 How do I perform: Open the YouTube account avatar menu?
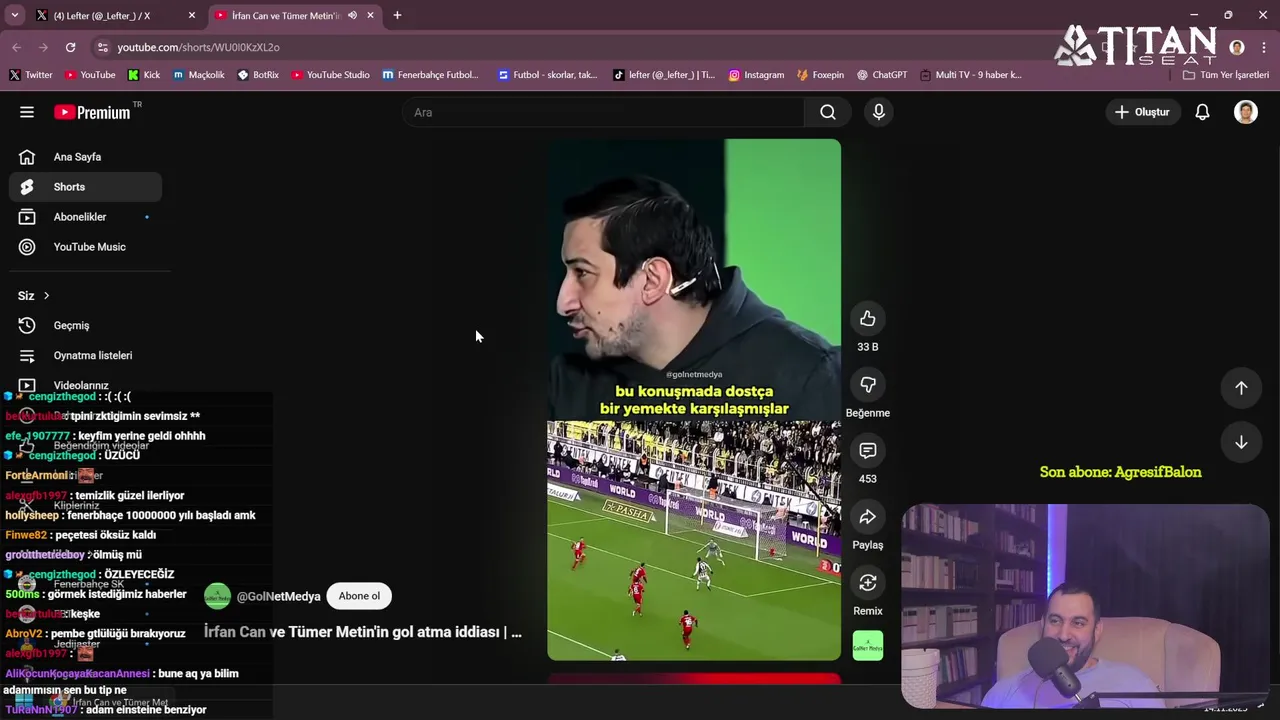[1245, 112]
